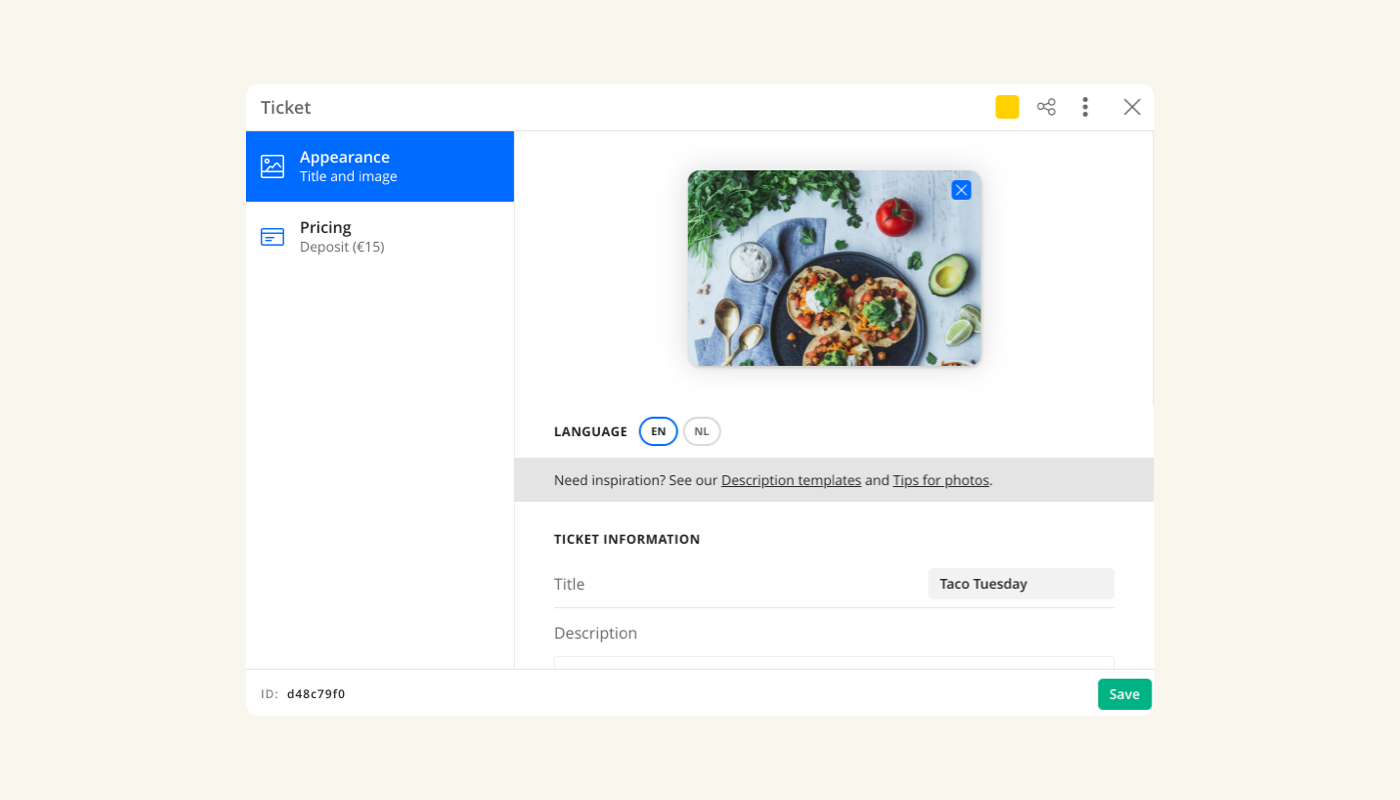This screenshot has width=1400, height=800.
Task: Click the Deposit (€15) subtitle
Action: coord(342,247)
